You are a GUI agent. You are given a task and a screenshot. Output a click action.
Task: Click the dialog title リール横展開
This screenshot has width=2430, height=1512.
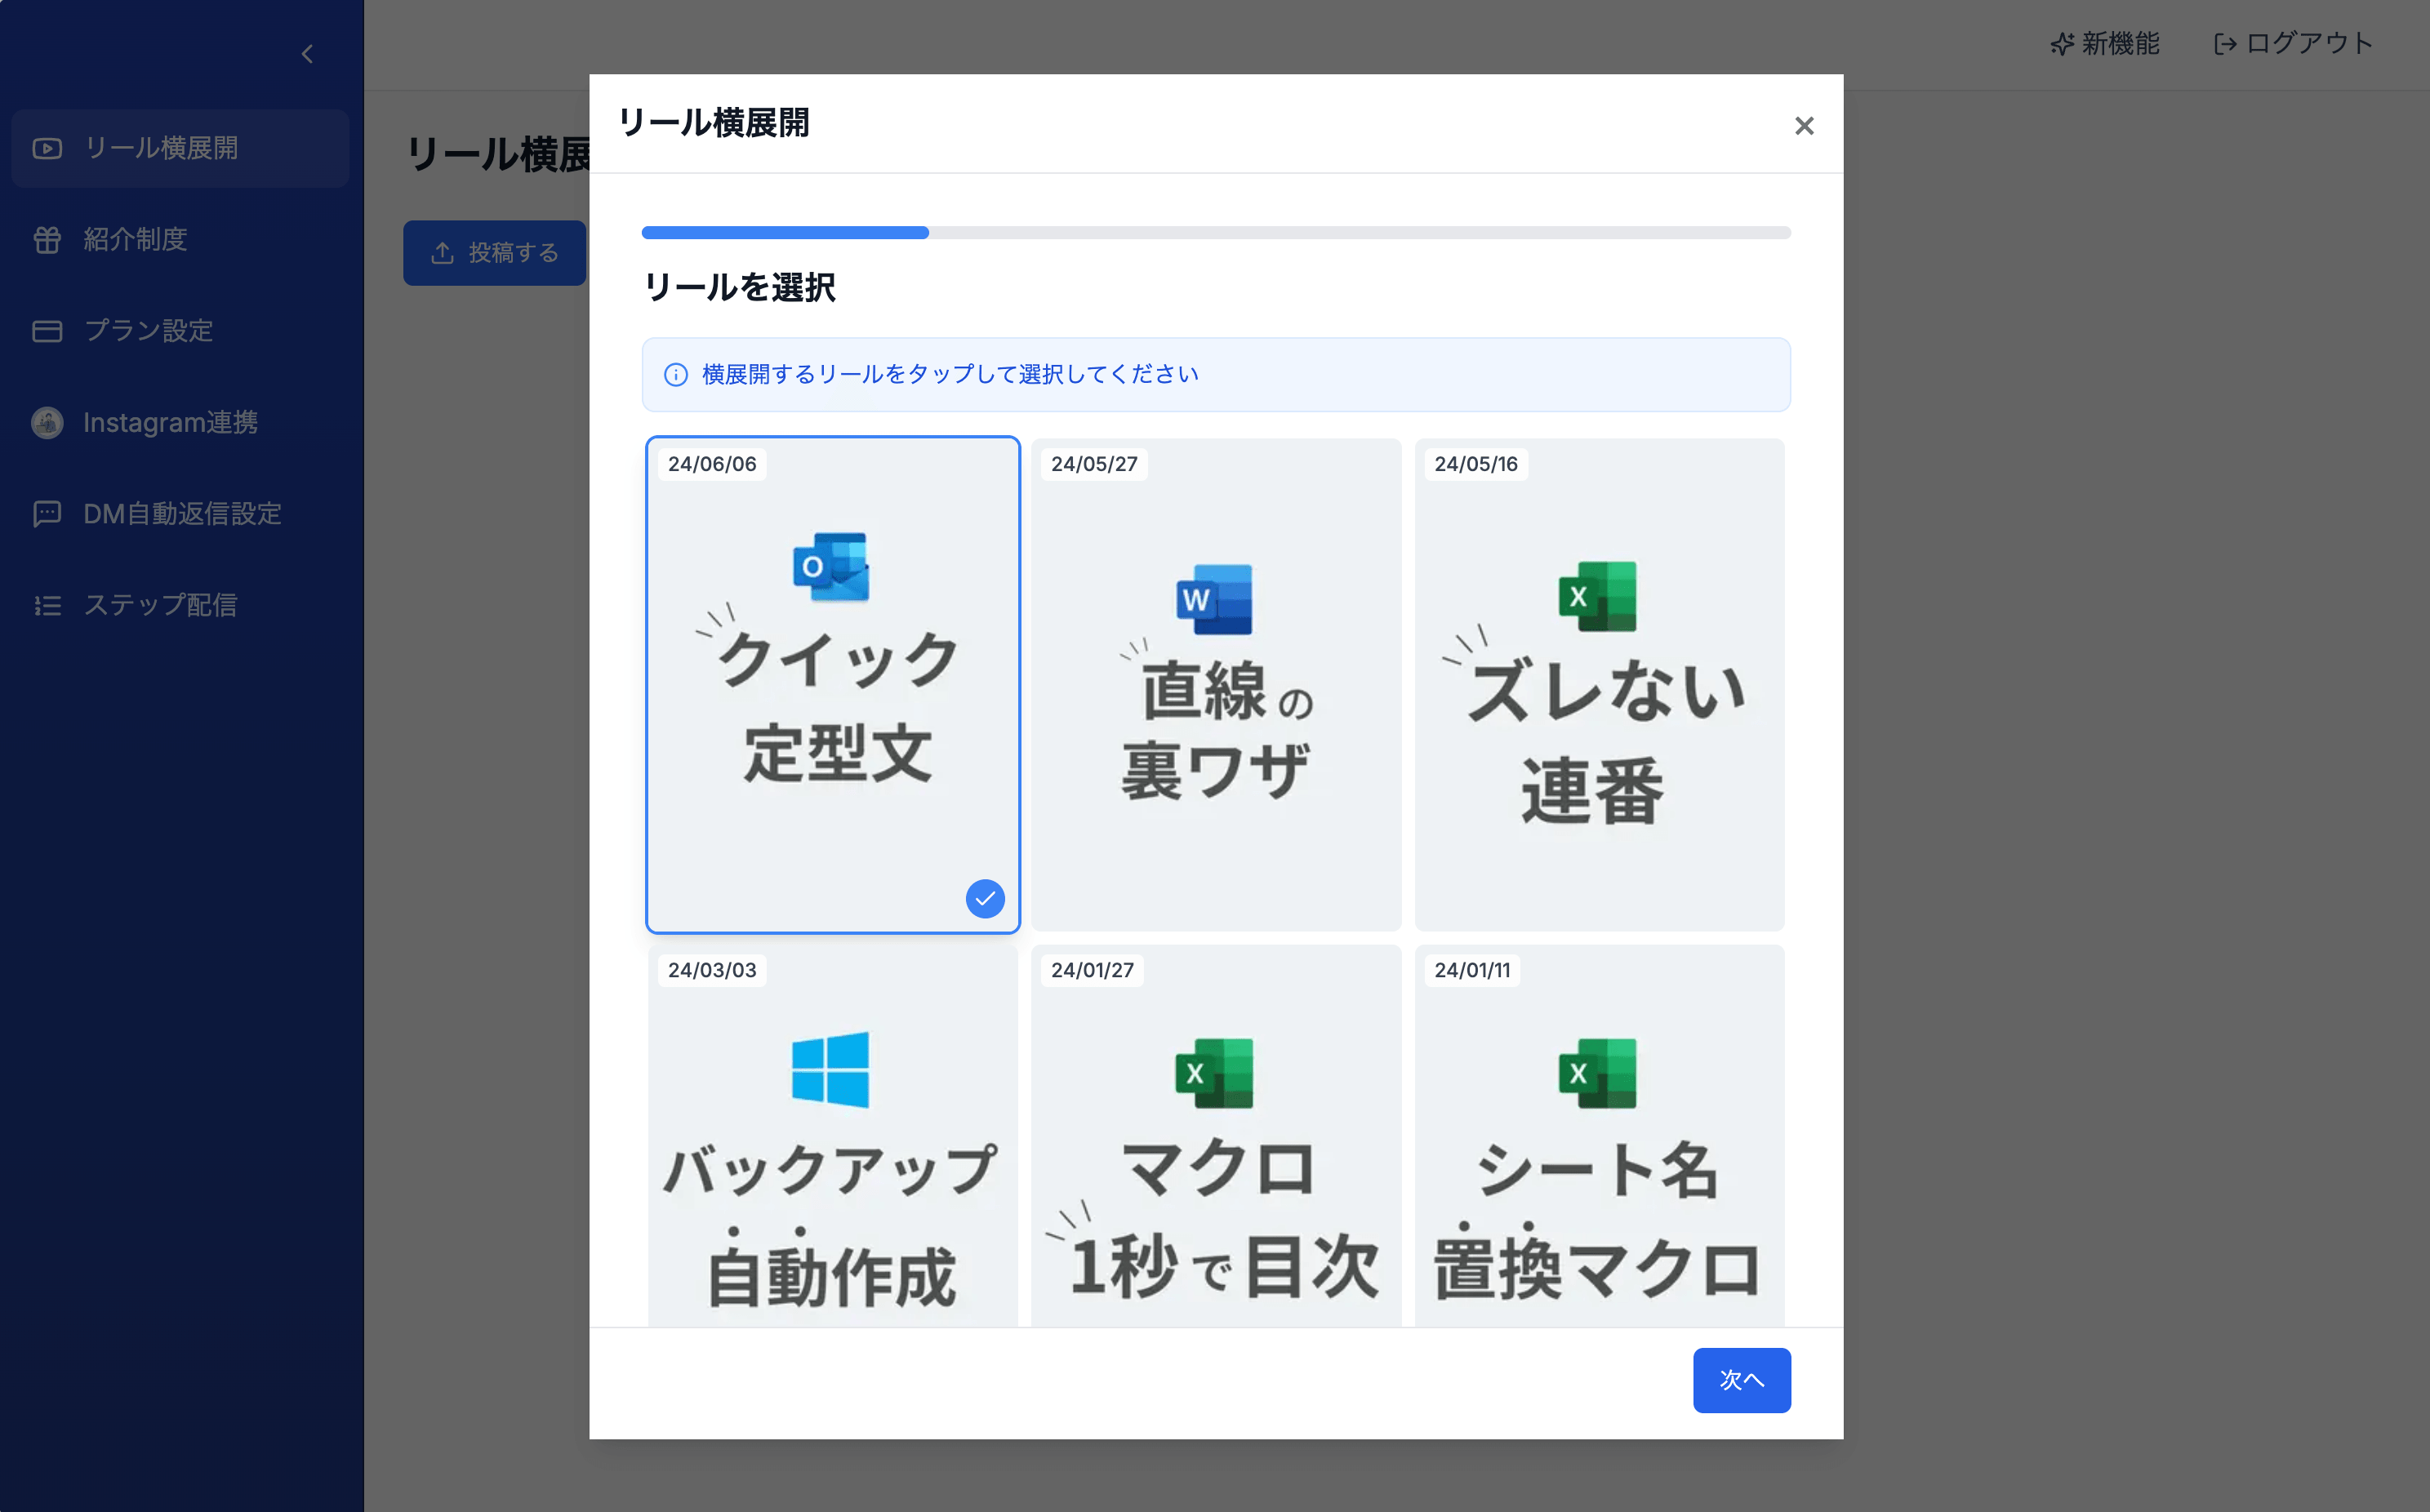[714, 123]
